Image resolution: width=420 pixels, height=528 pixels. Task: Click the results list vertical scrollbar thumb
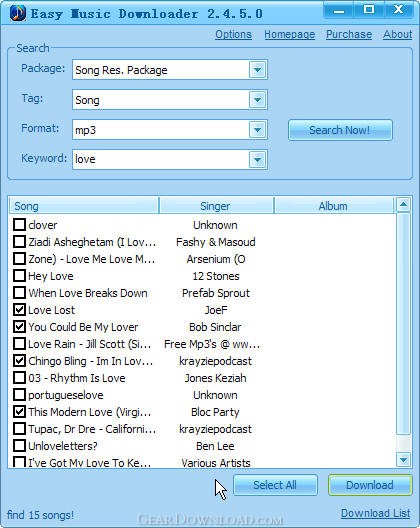pyautogui.click(x=403, y=323)
